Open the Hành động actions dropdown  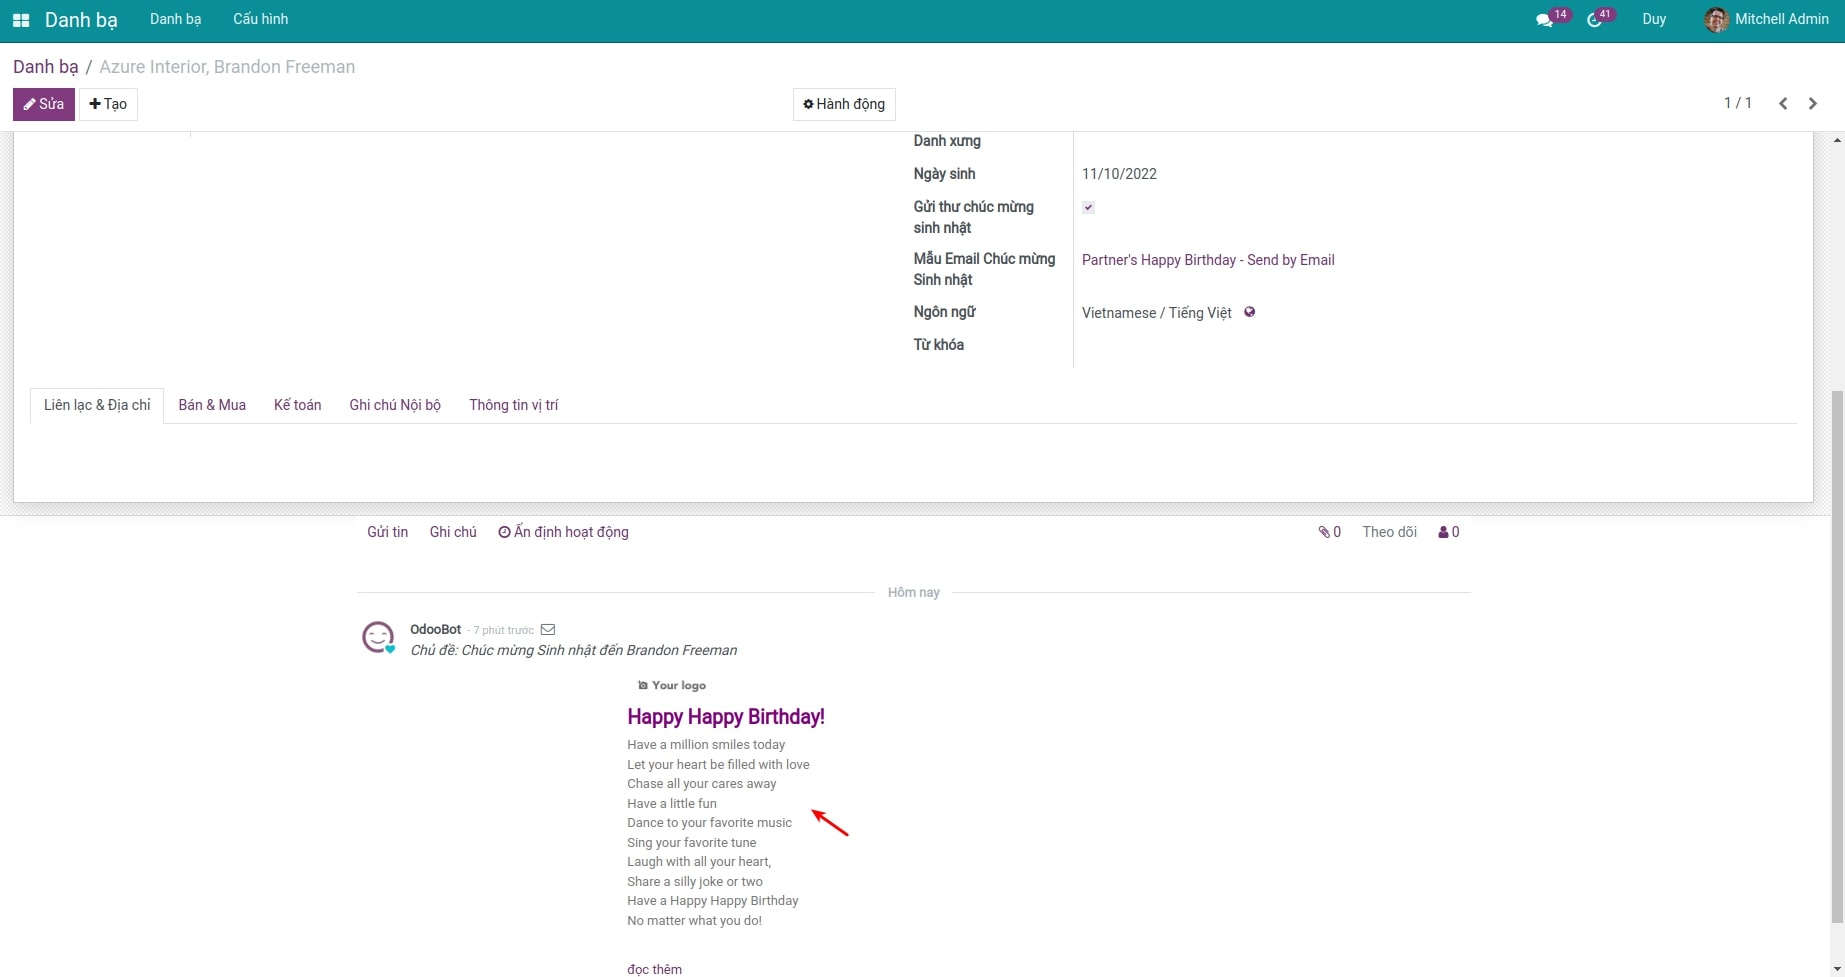tap(844, 104)
